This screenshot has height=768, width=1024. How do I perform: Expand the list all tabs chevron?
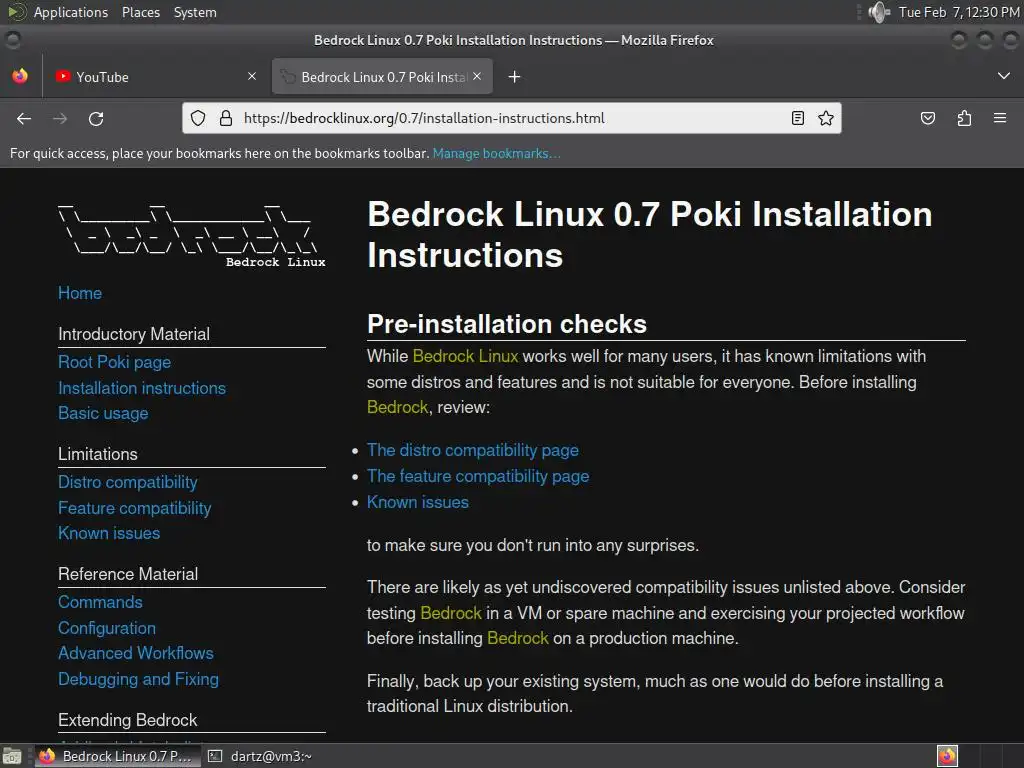1004,77
